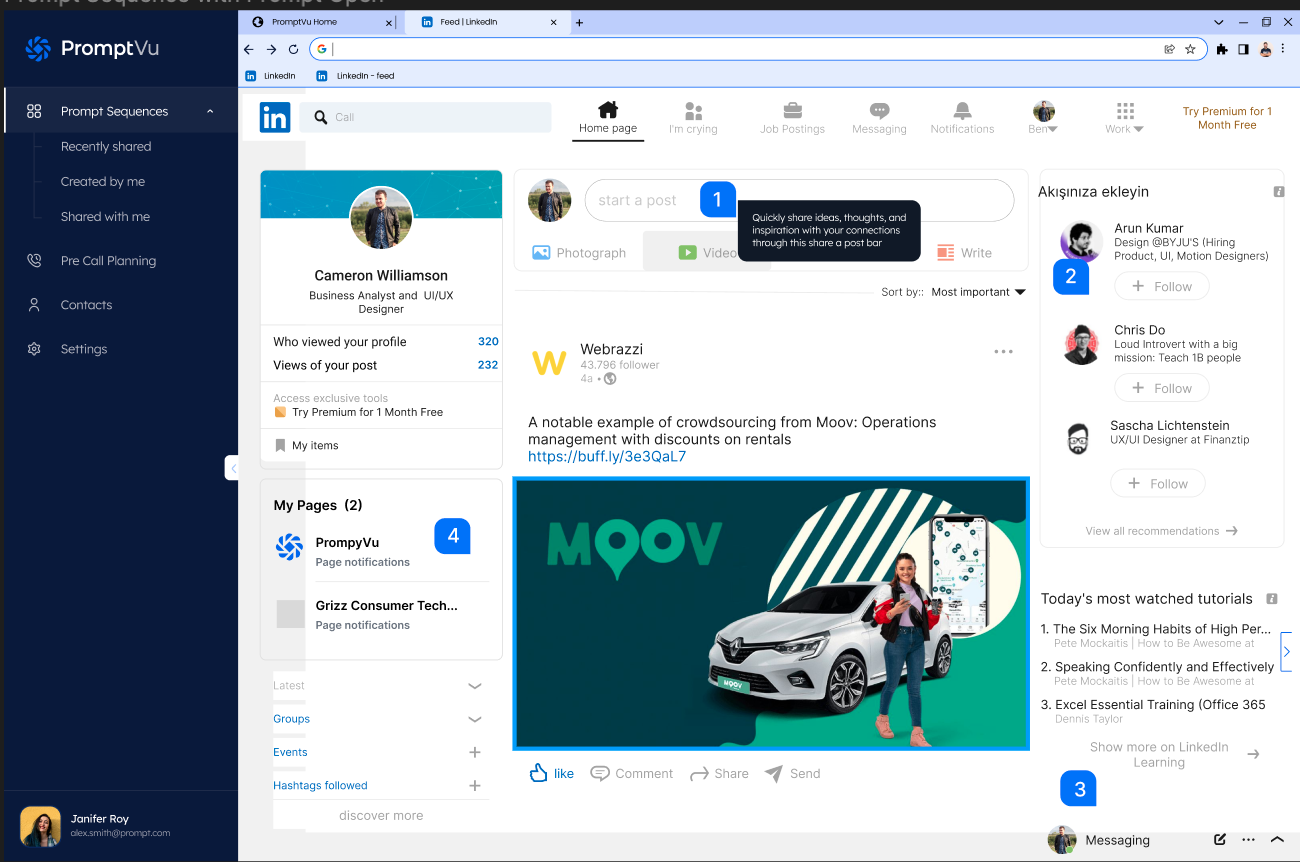Open My items bookmark entry
Viewport: 1300px width, 862px height.
(x=306, y=446)
